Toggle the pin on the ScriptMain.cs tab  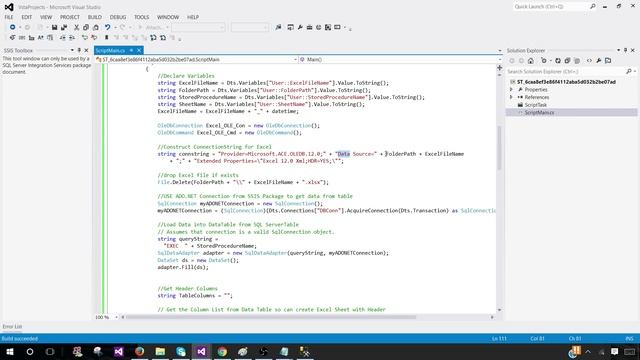coord(131,50)
